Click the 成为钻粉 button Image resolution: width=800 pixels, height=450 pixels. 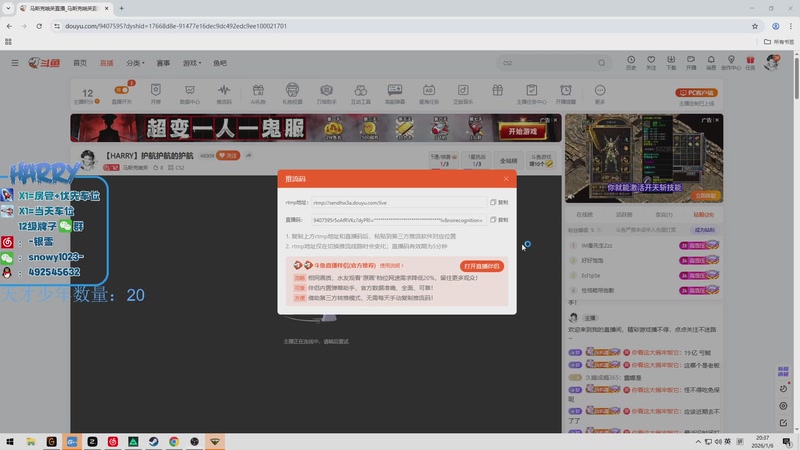pos(705,230)
